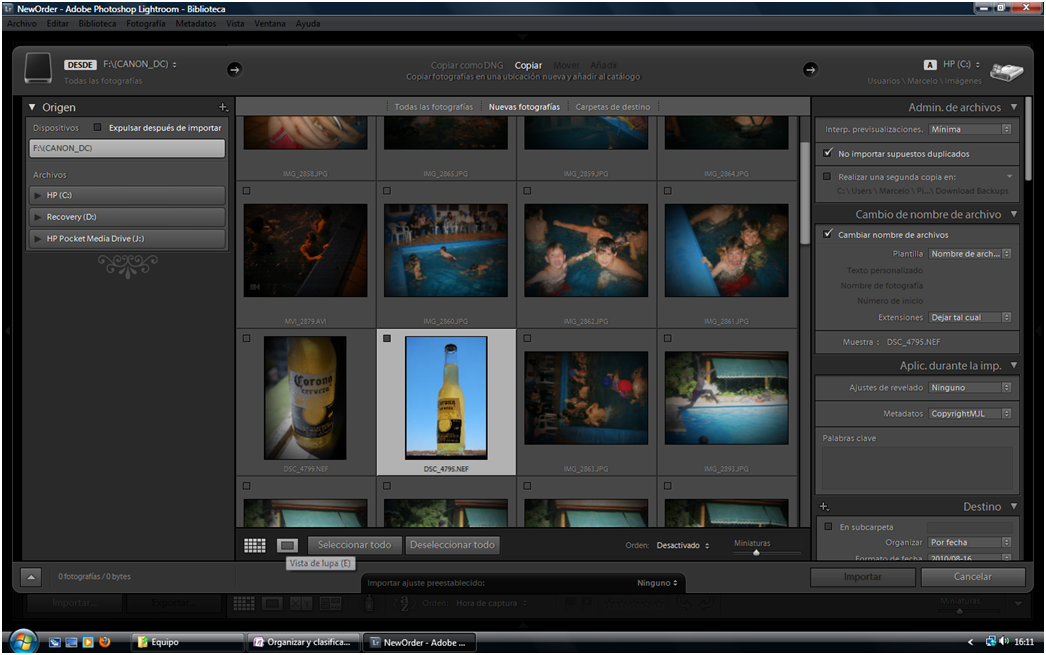Expand HP Pocket Media Drive (J:)

pos(38,238)
